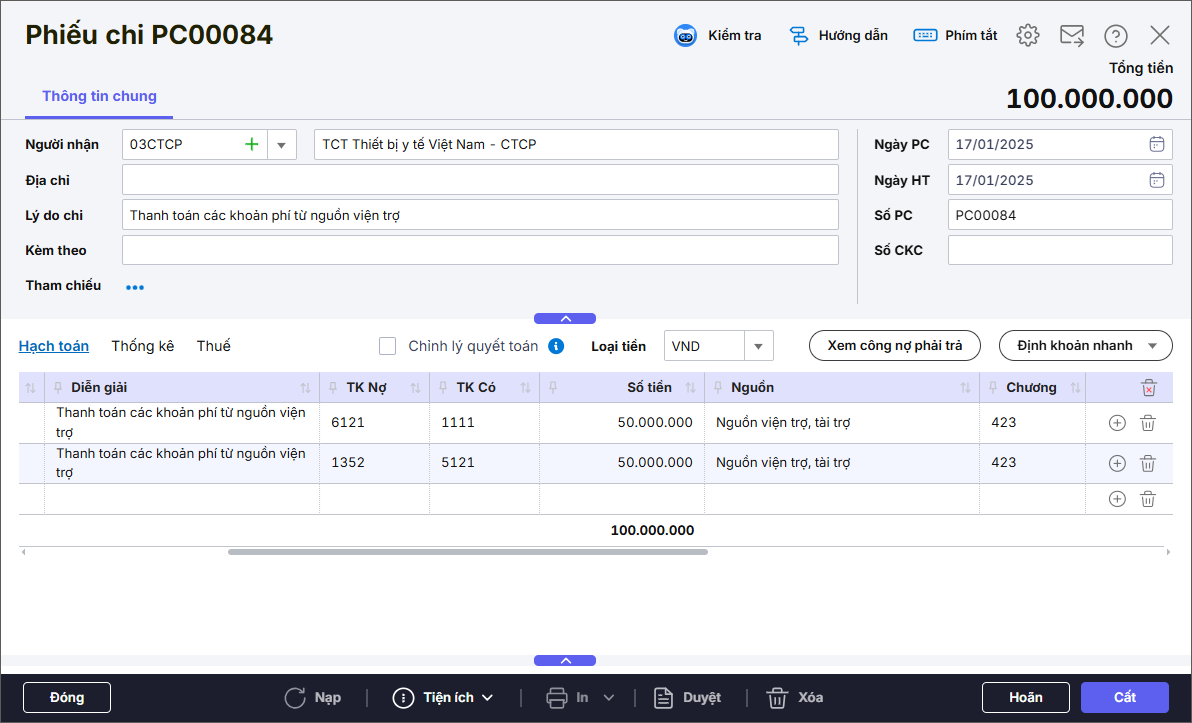Click the Lý do chi input field

(480, 215)
